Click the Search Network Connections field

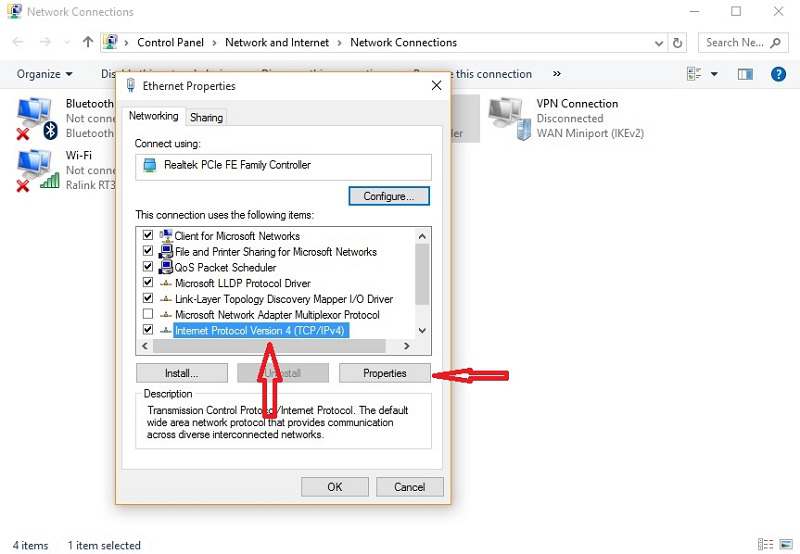coord(741,43)
